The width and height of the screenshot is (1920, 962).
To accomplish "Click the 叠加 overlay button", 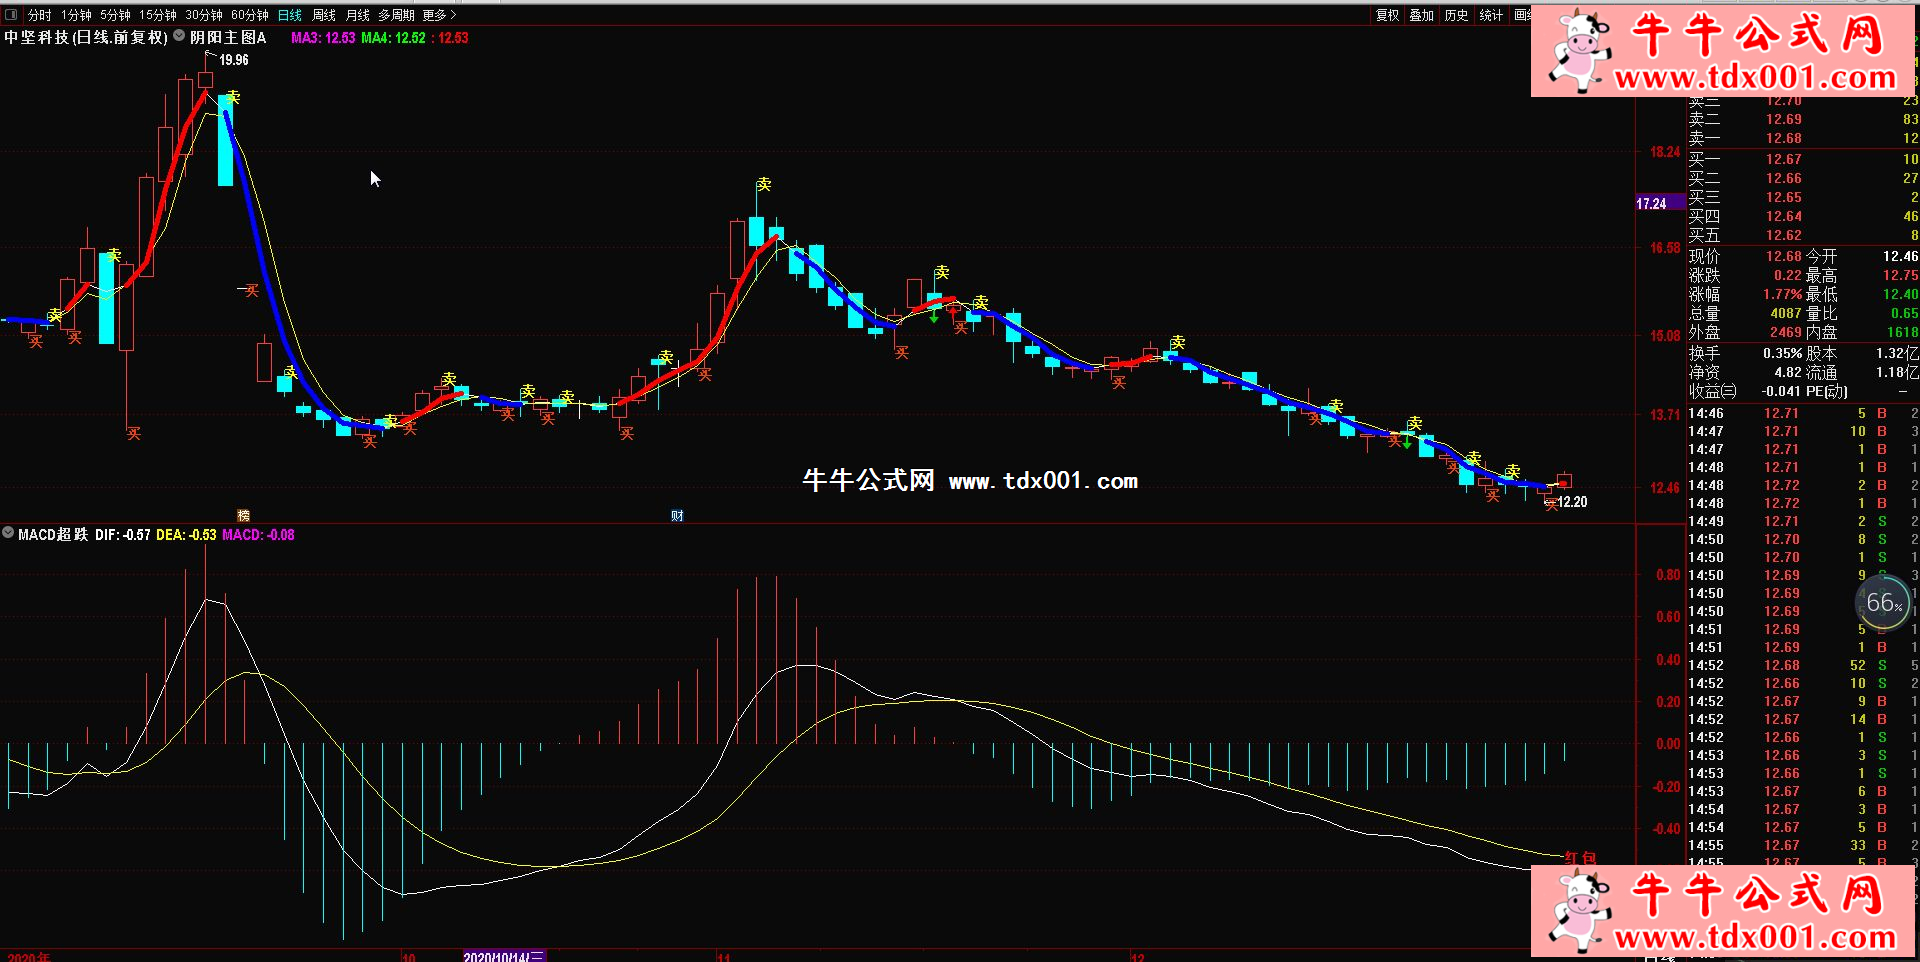I will pyautogui.click(x=1422, y=15).
